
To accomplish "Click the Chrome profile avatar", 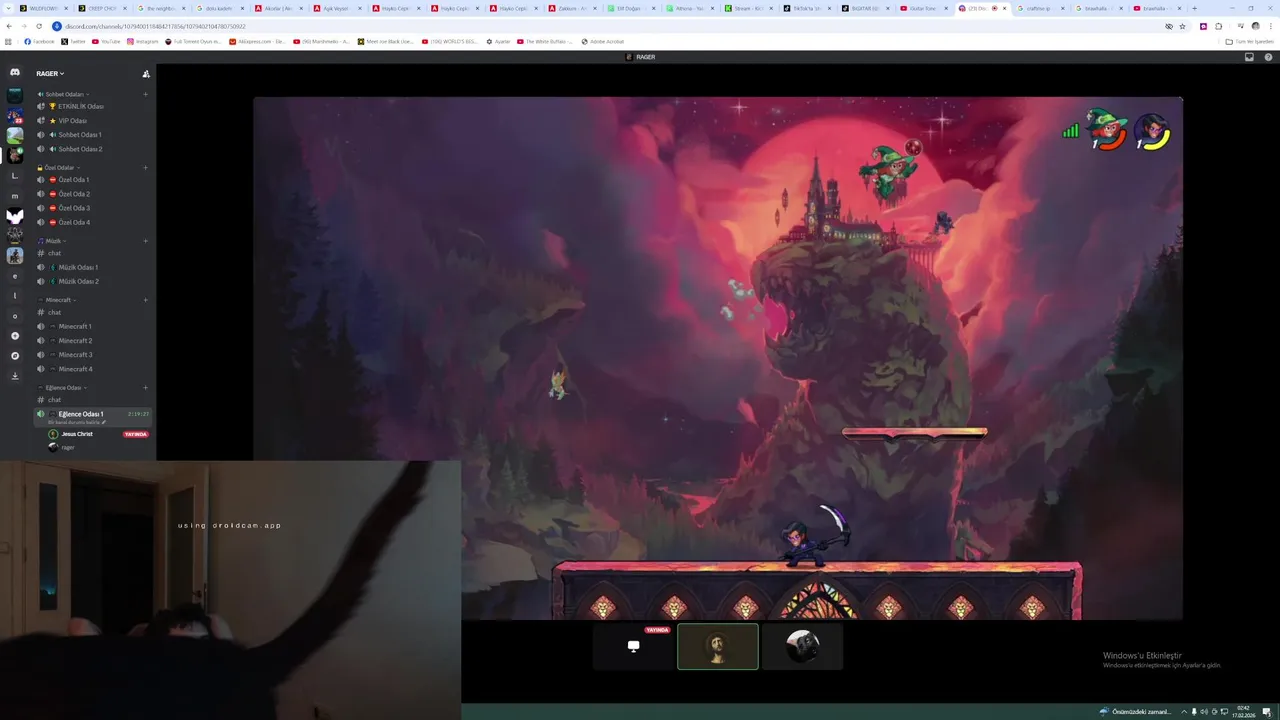I will (x=1256, y=26).
